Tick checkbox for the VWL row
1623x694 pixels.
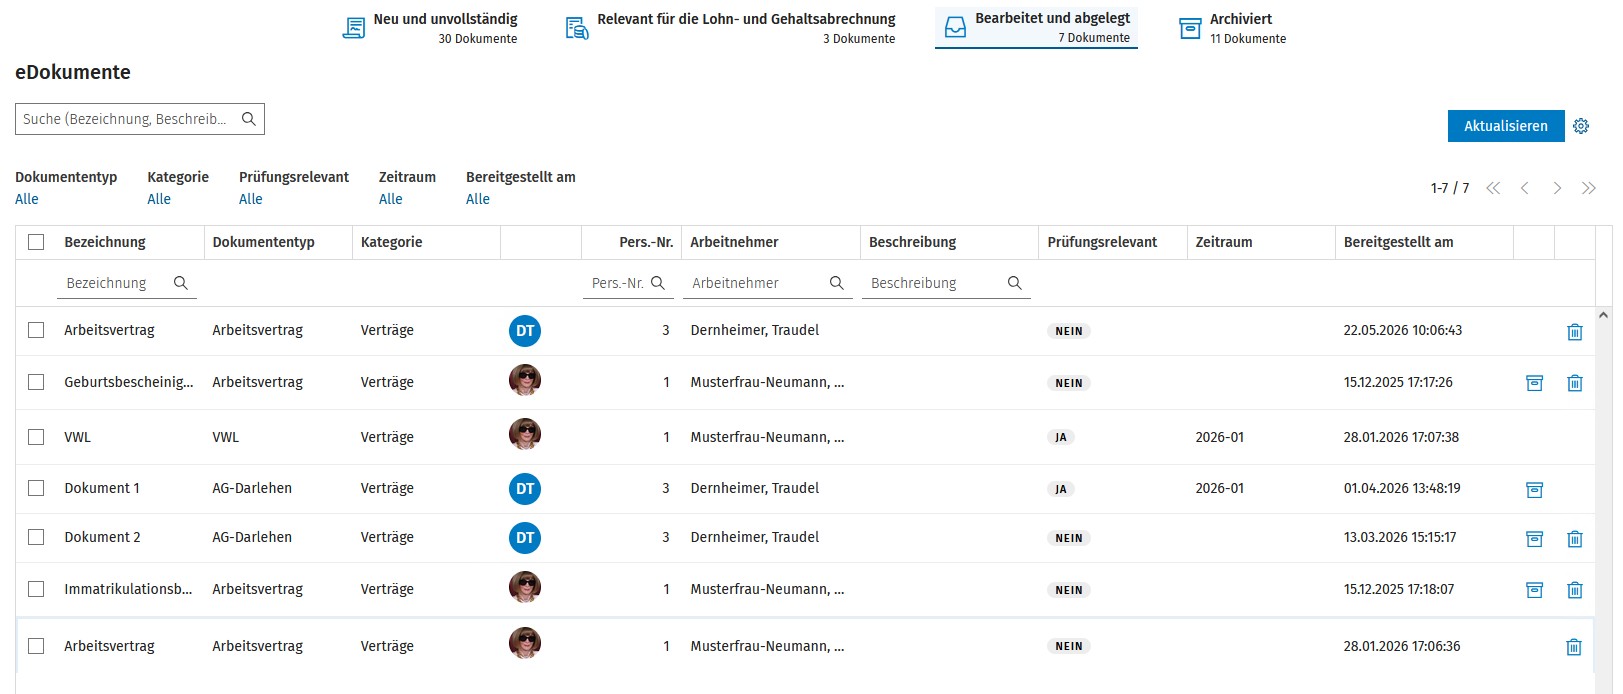coord(36,437)
